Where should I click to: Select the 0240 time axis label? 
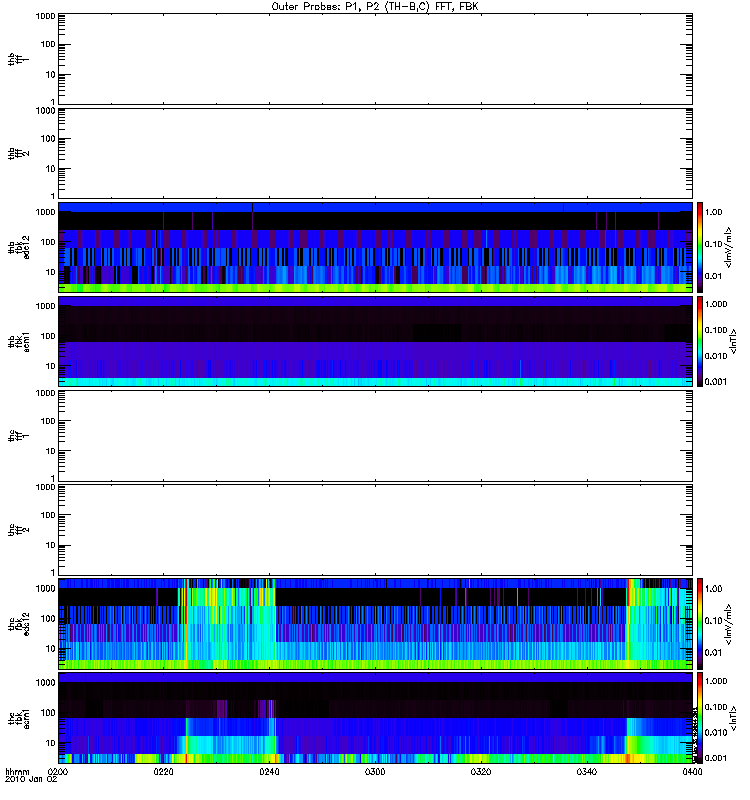269,772
